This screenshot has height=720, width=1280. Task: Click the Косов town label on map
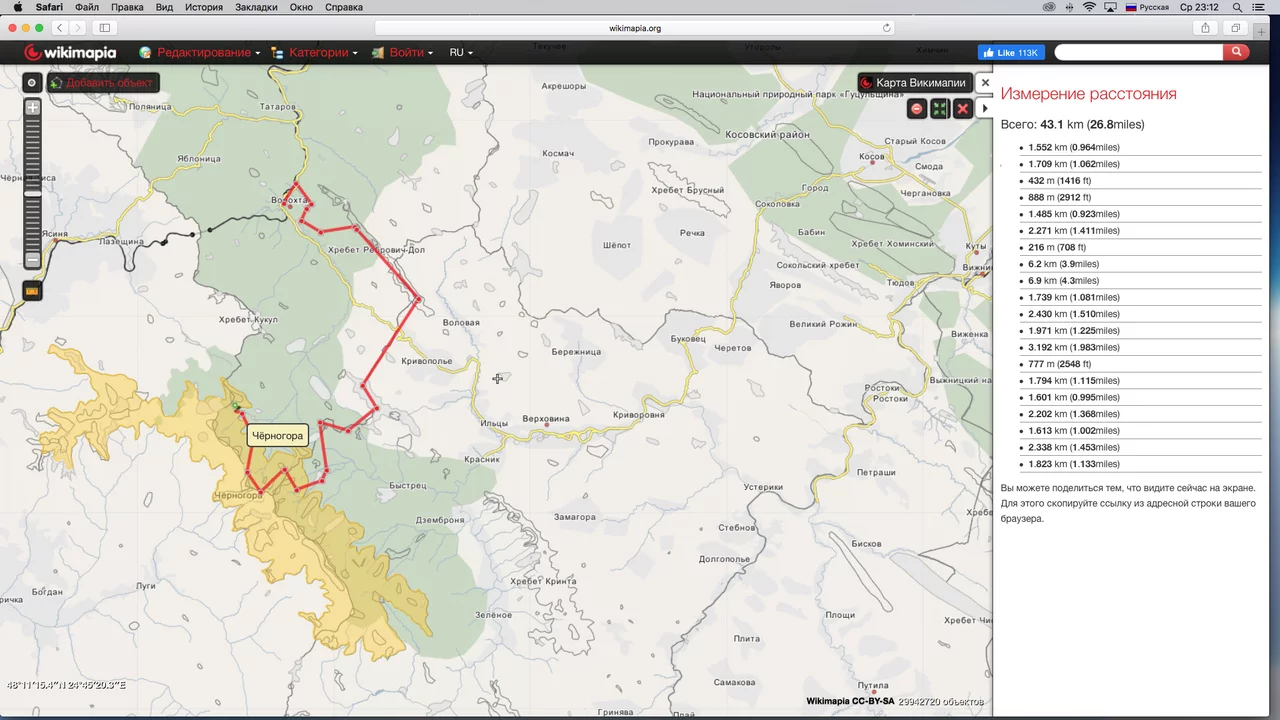pyautogui.click(x=872, y=156)
